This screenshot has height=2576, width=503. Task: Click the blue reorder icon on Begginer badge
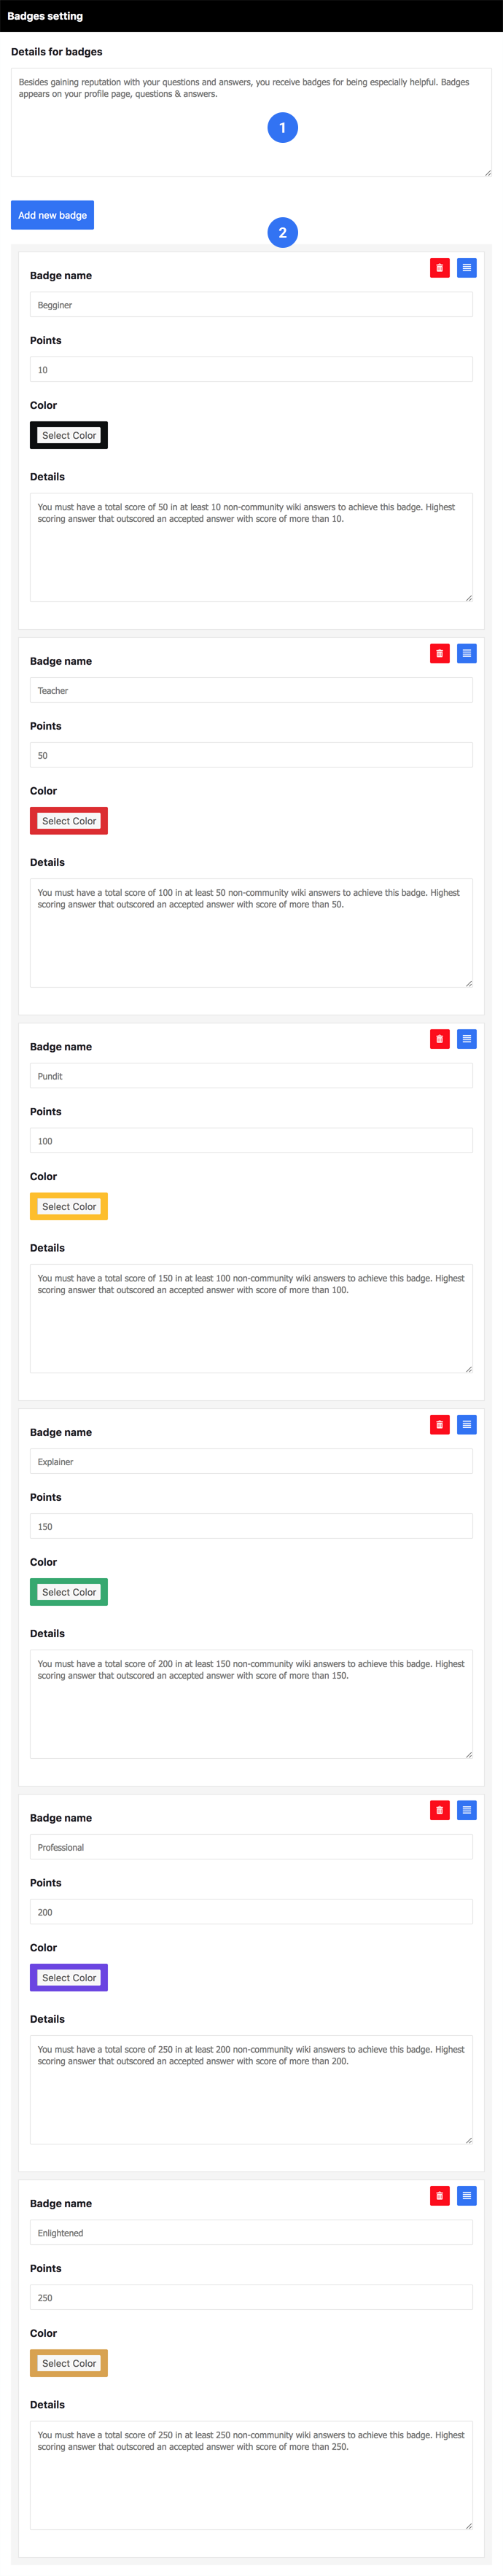(x=466, y=268)
